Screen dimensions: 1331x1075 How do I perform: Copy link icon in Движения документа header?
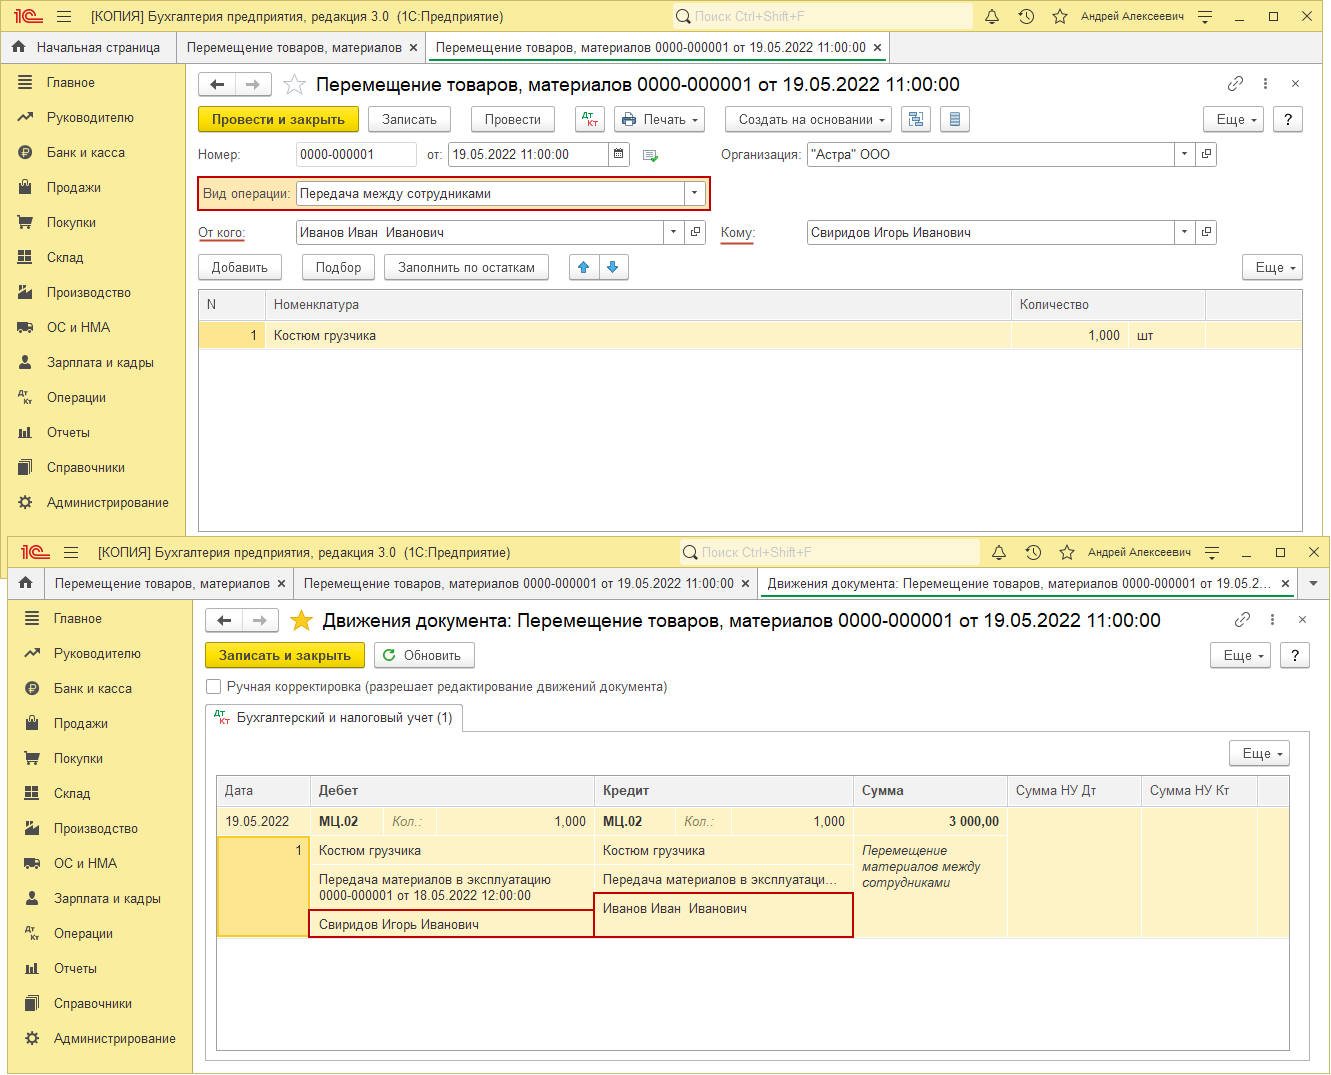pyautogui.click(x=1243, y=620)
